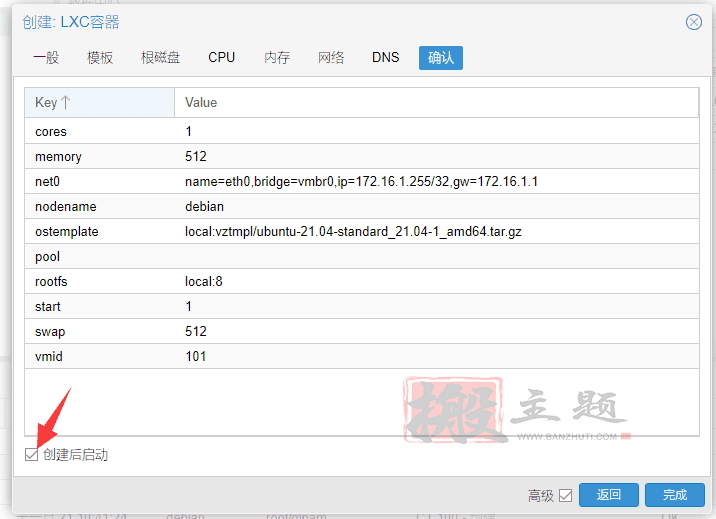Select the memory row key
716x519 pixels.
[x=58, y=157]
